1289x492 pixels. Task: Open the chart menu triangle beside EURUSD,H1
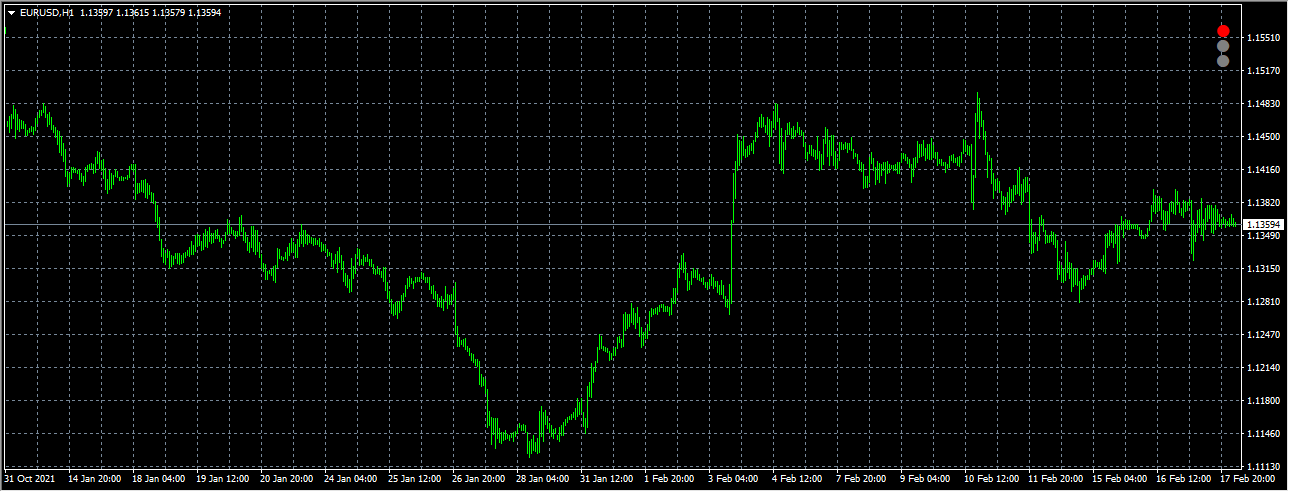[11, 13]
